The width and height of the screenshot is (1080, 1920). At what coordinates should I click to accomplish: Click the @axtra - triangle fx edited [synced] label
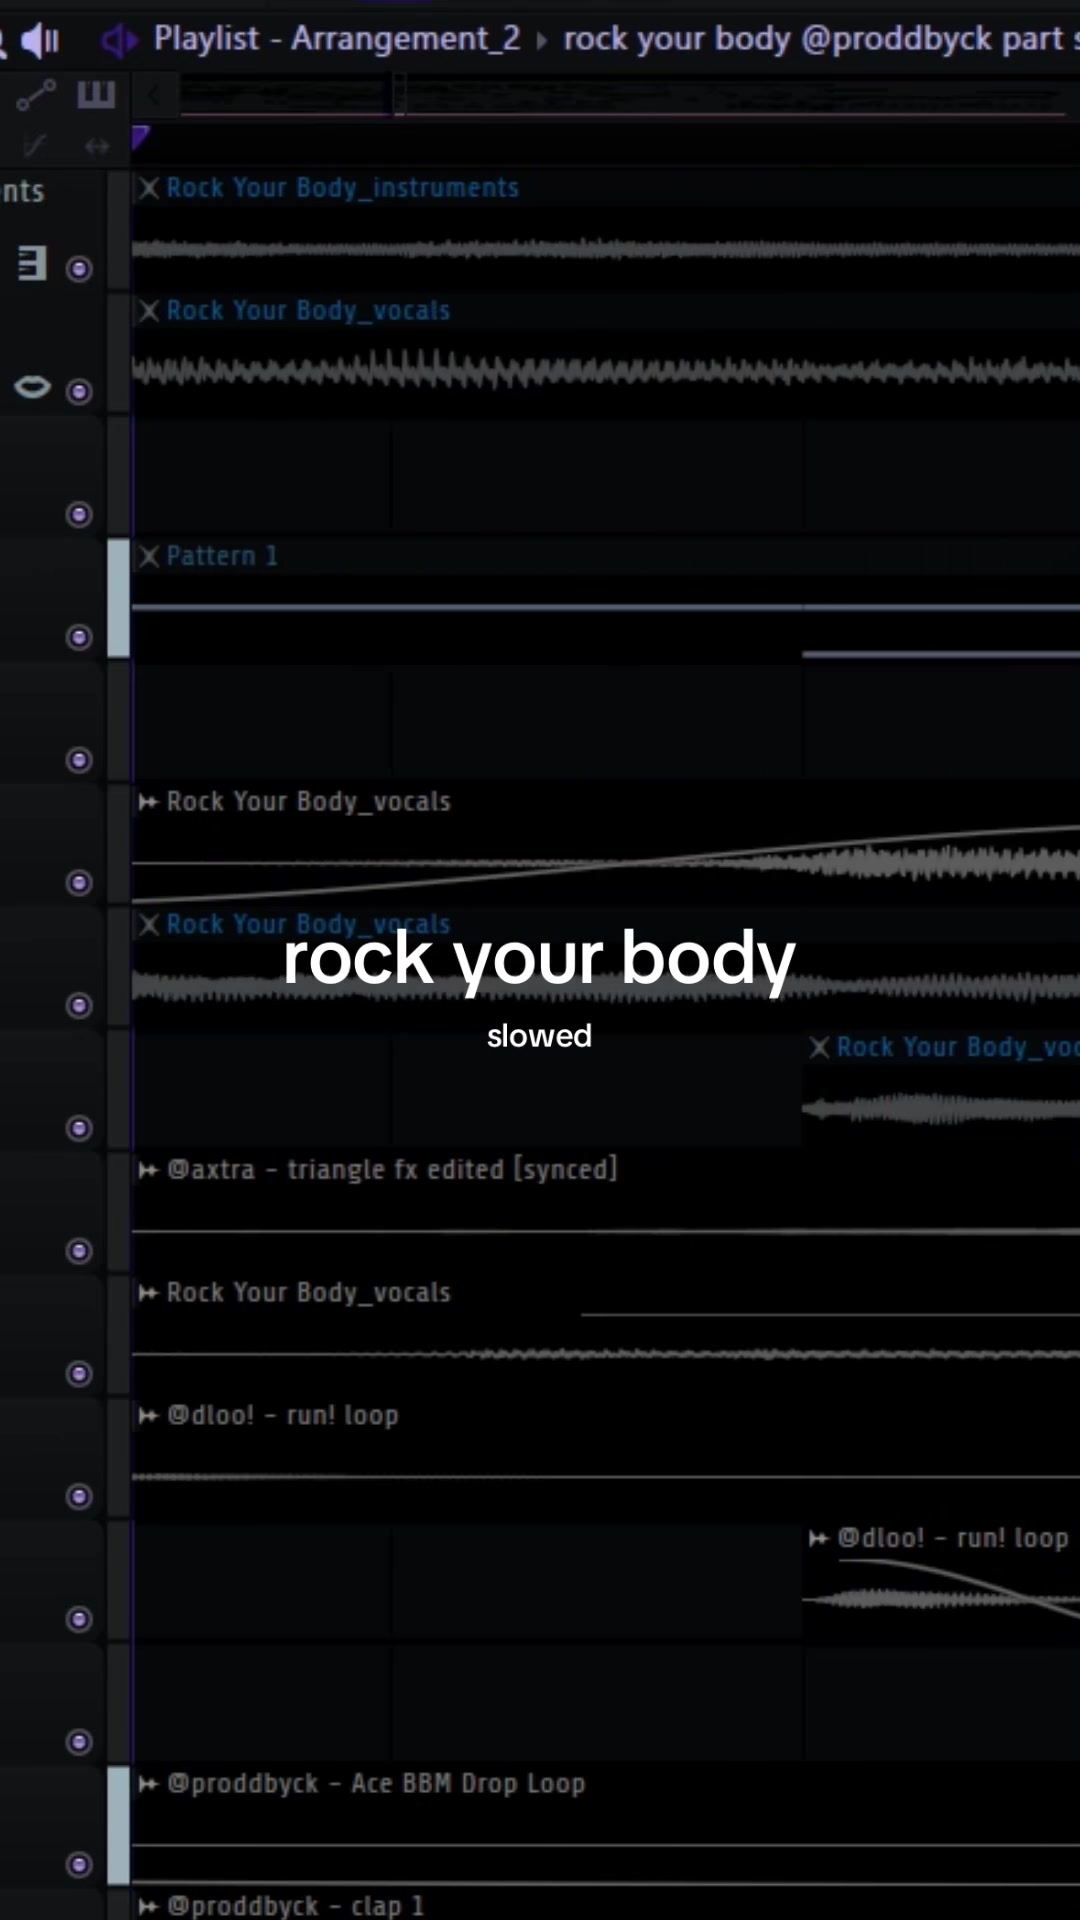click(392, 1169)
